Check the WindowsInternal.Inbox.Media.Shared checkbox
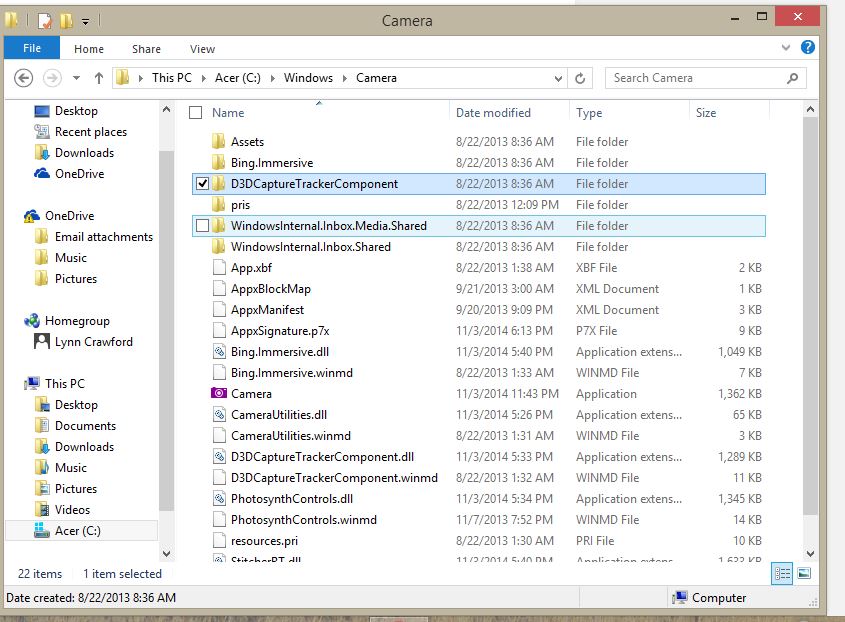 [202, 226]
